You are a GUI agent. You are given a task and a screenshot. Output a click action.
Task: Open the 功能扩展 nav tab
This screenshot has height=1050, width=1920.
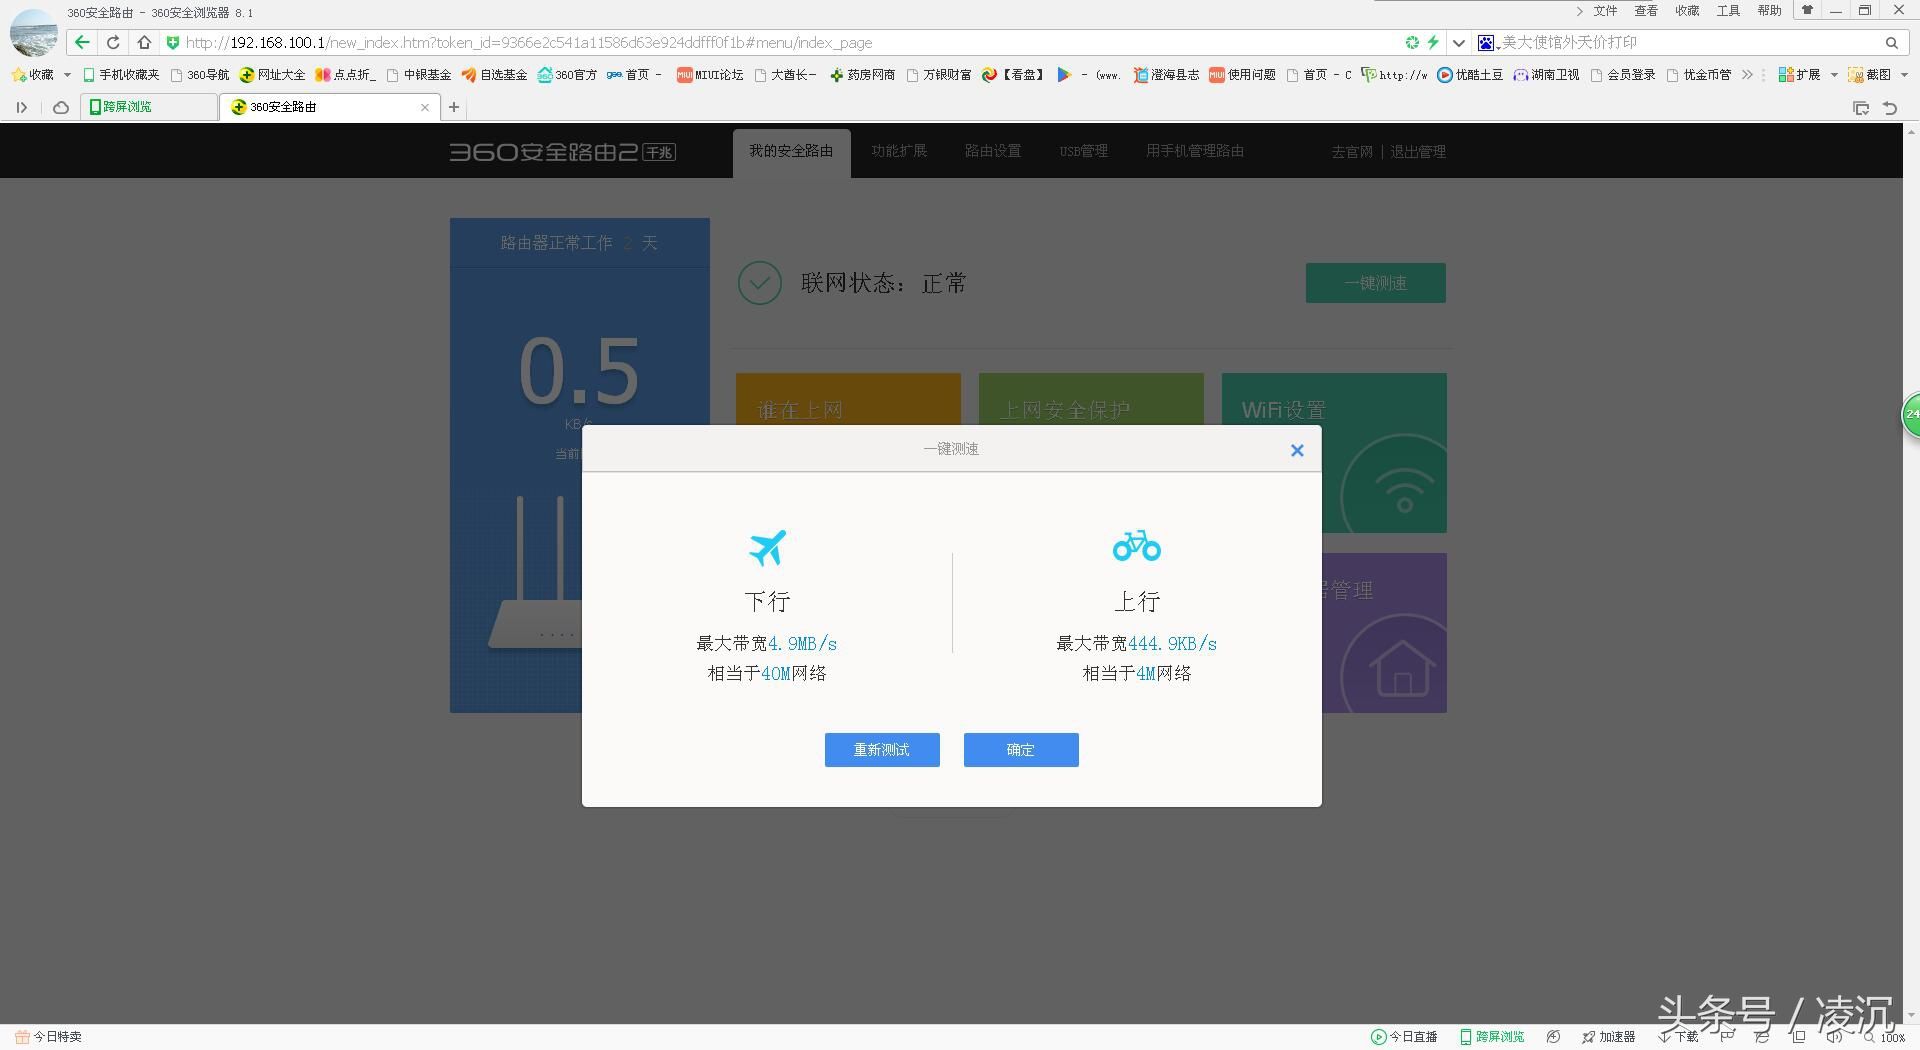[899, 151]
